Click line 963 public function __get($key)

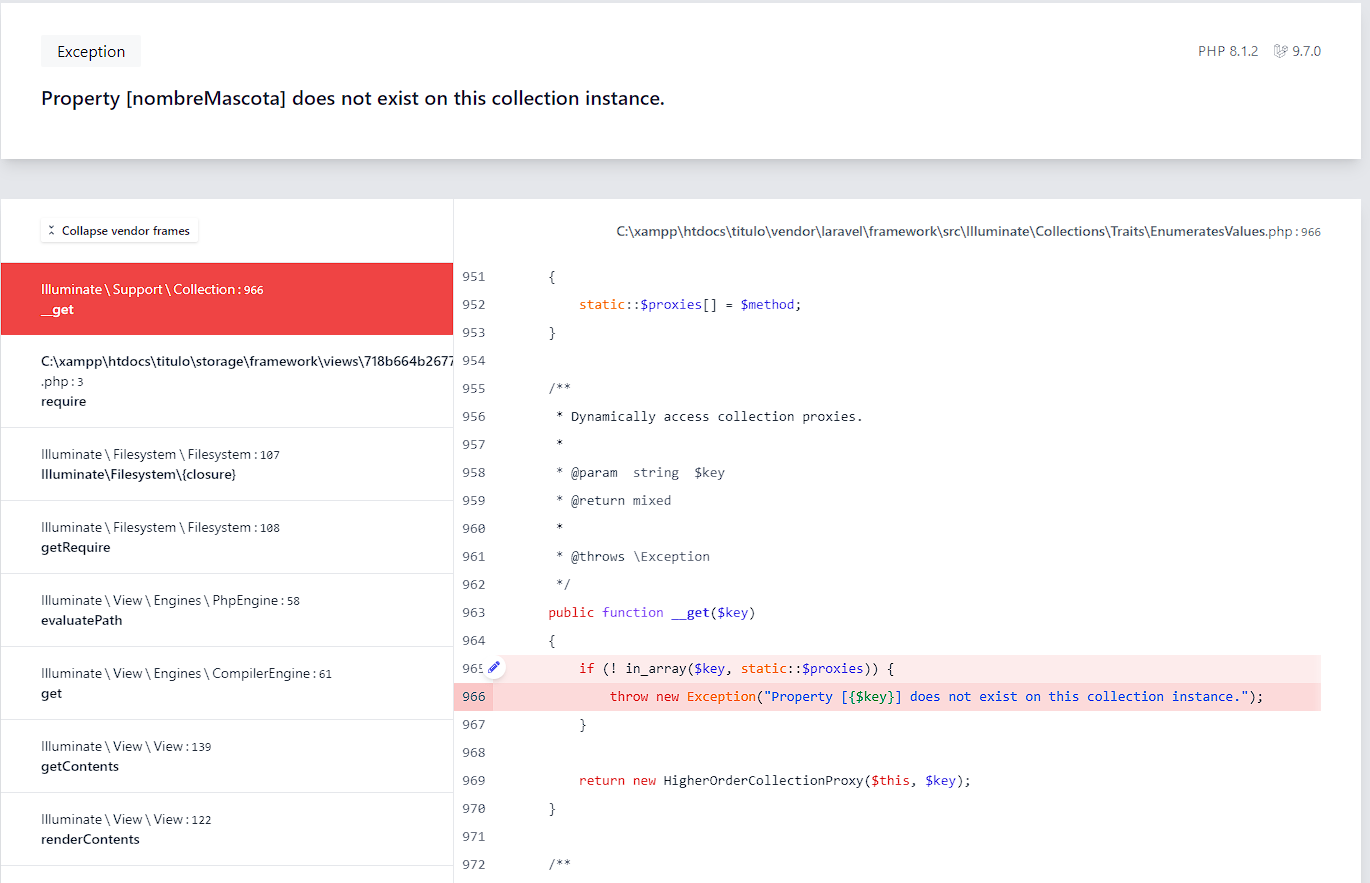pos(651,612)
